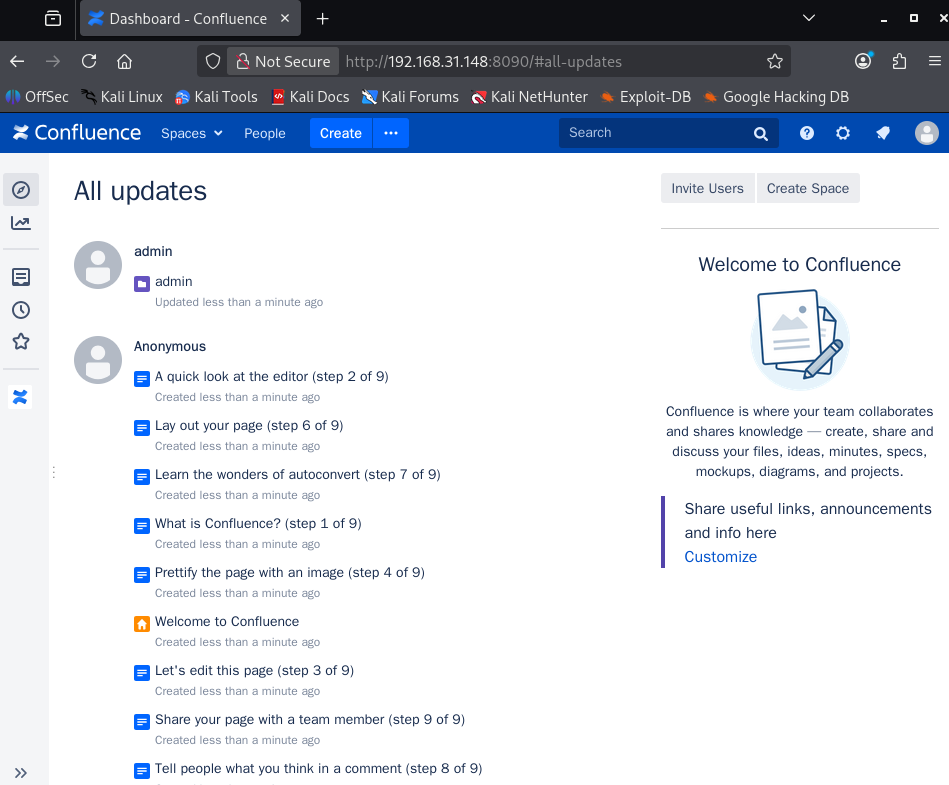The width and height of the screenshot is (949, 785).
Task: Open saved pages via the star icon
Action: 20,342
